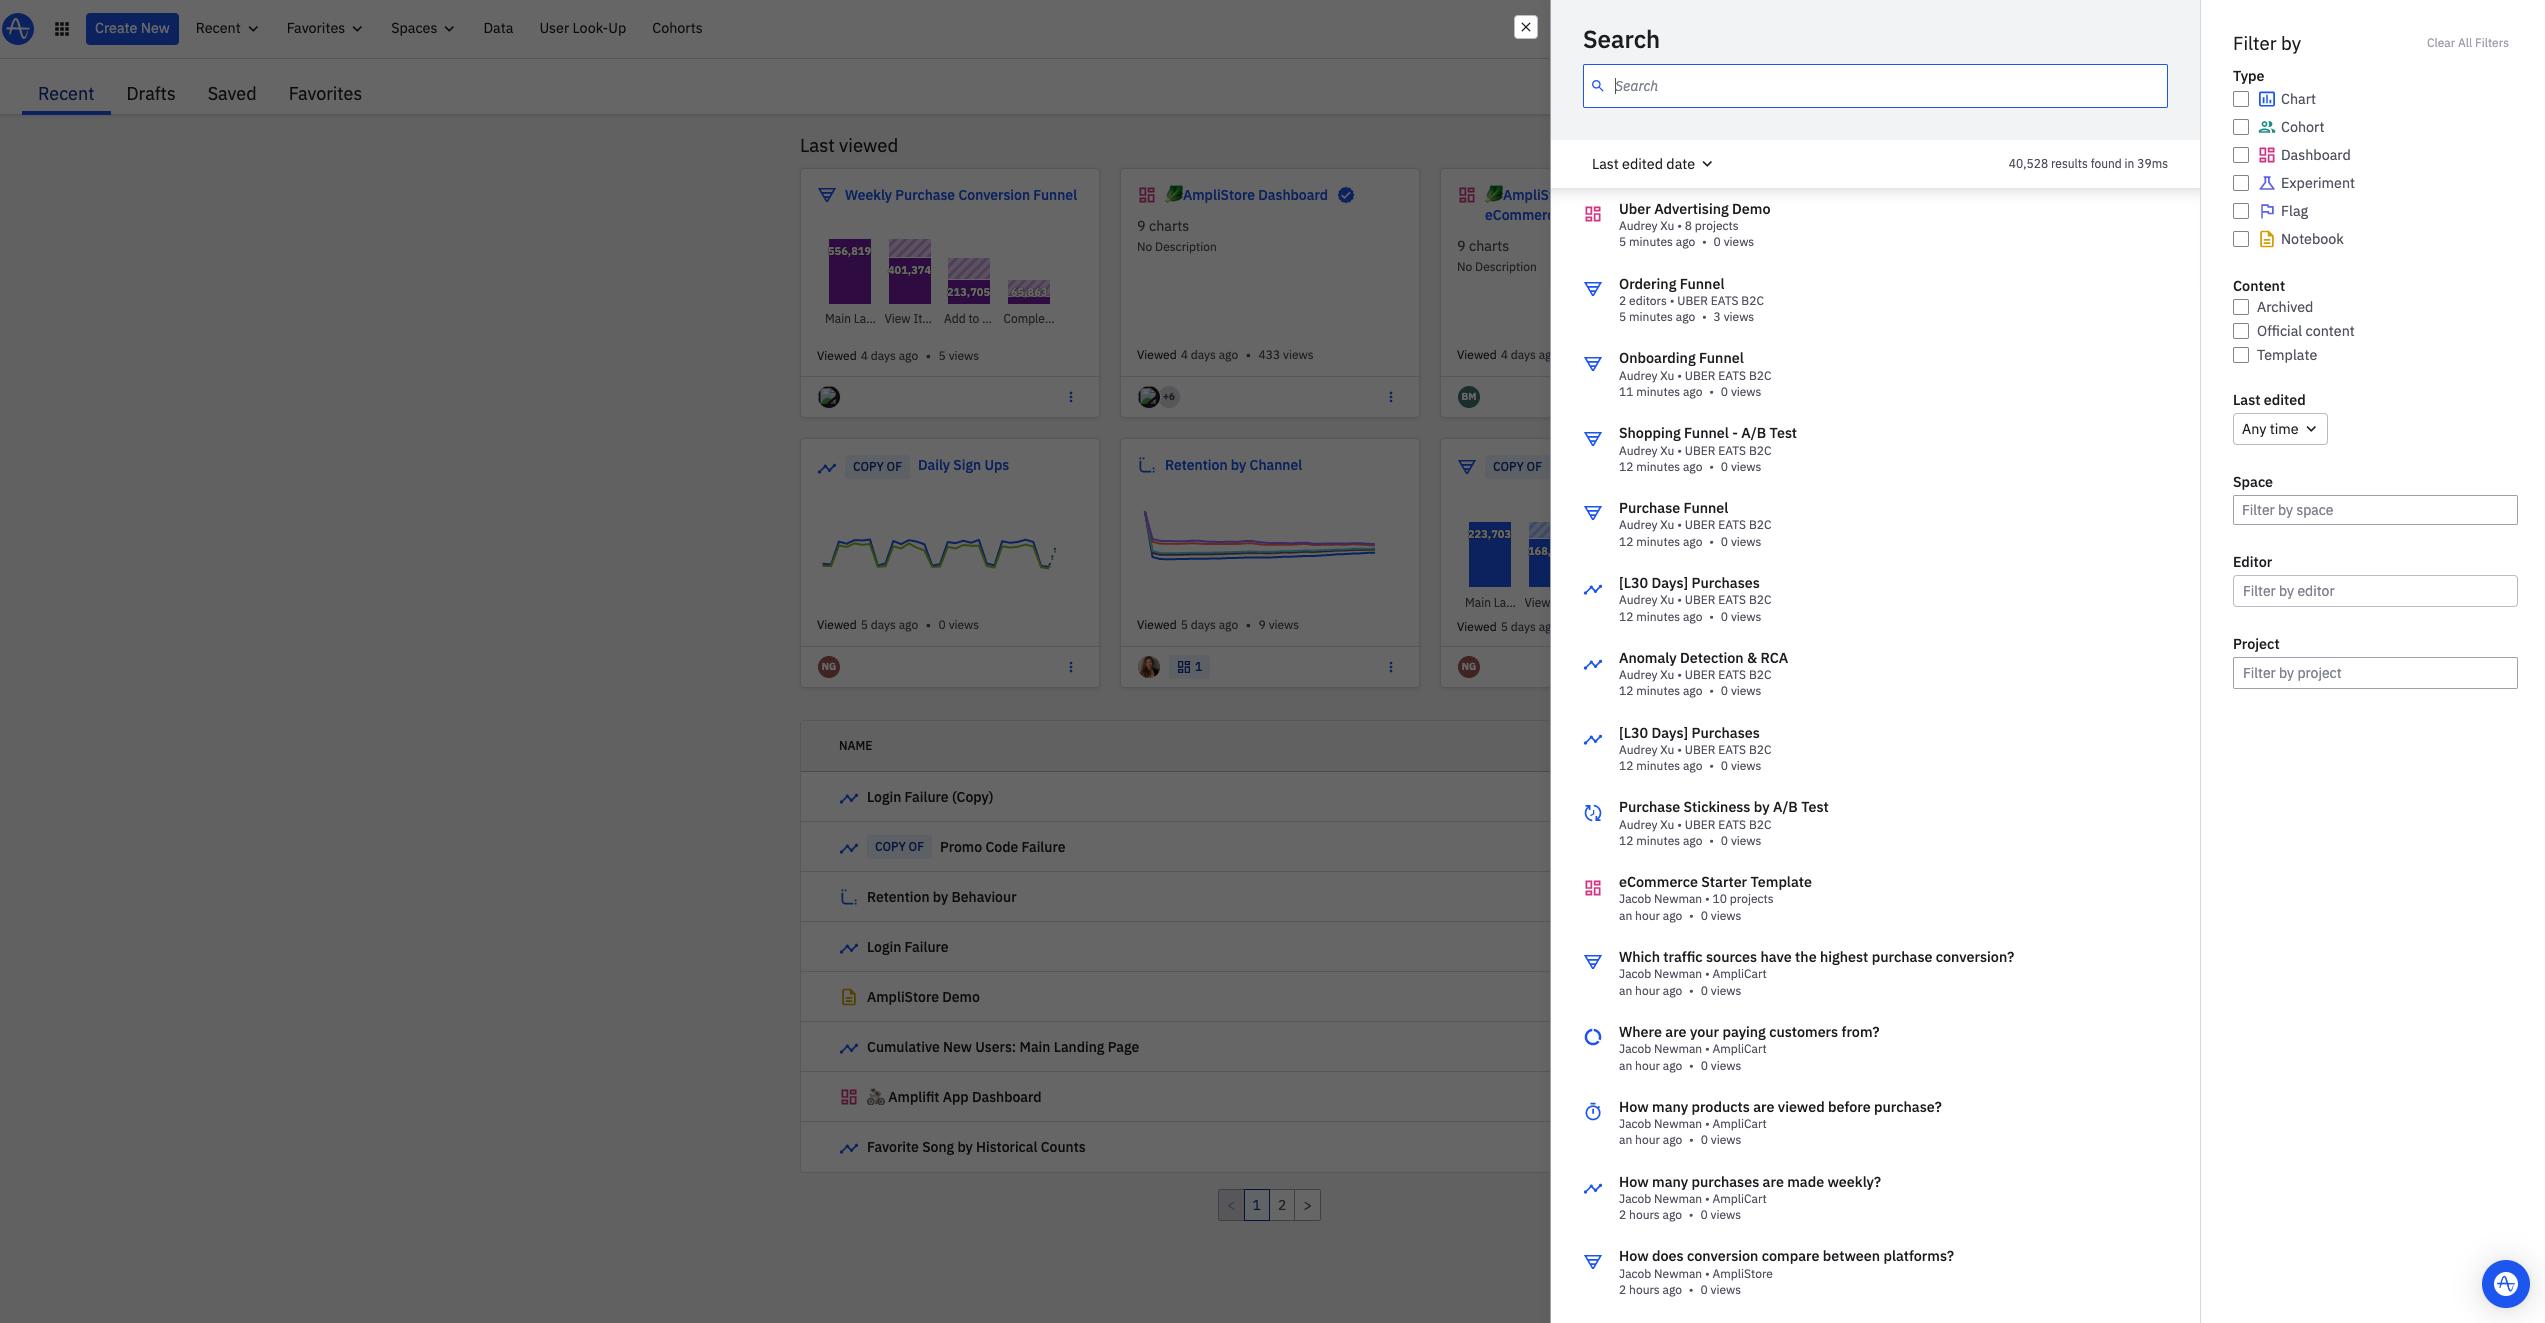Click the Purchase Stickiness by A/B Test icon
Screen dimensions: 2545x1323
point(1593,813)
